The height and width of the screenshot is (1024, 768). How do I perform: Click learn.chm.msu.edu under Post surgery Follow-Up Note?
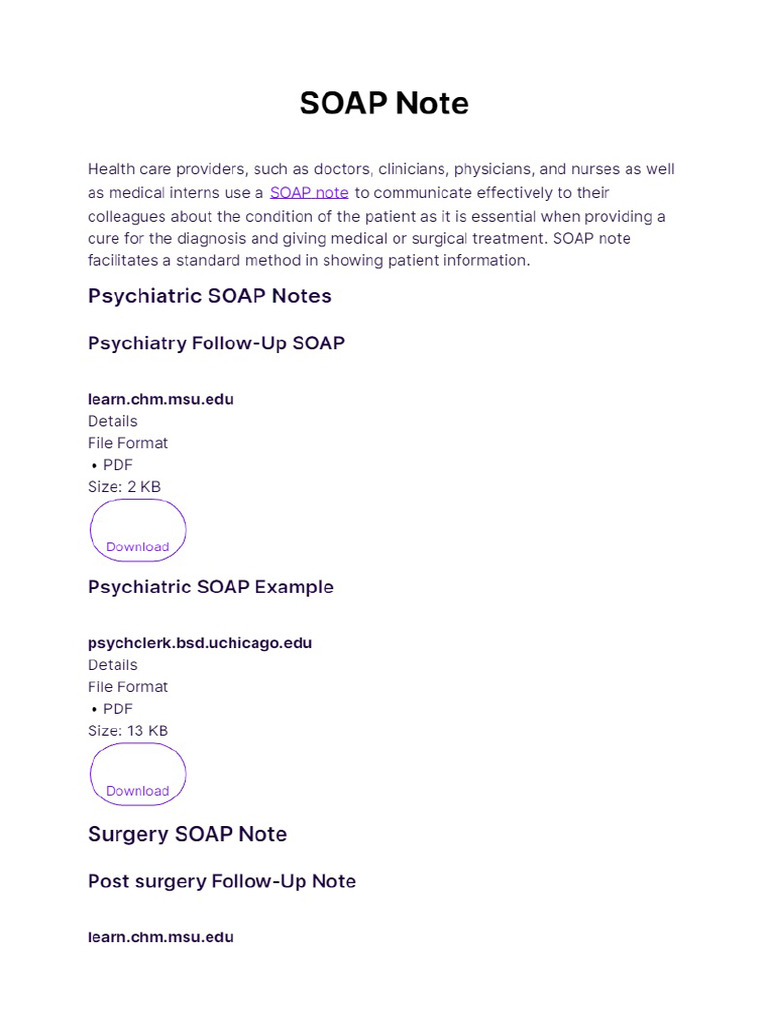point(161,937)
